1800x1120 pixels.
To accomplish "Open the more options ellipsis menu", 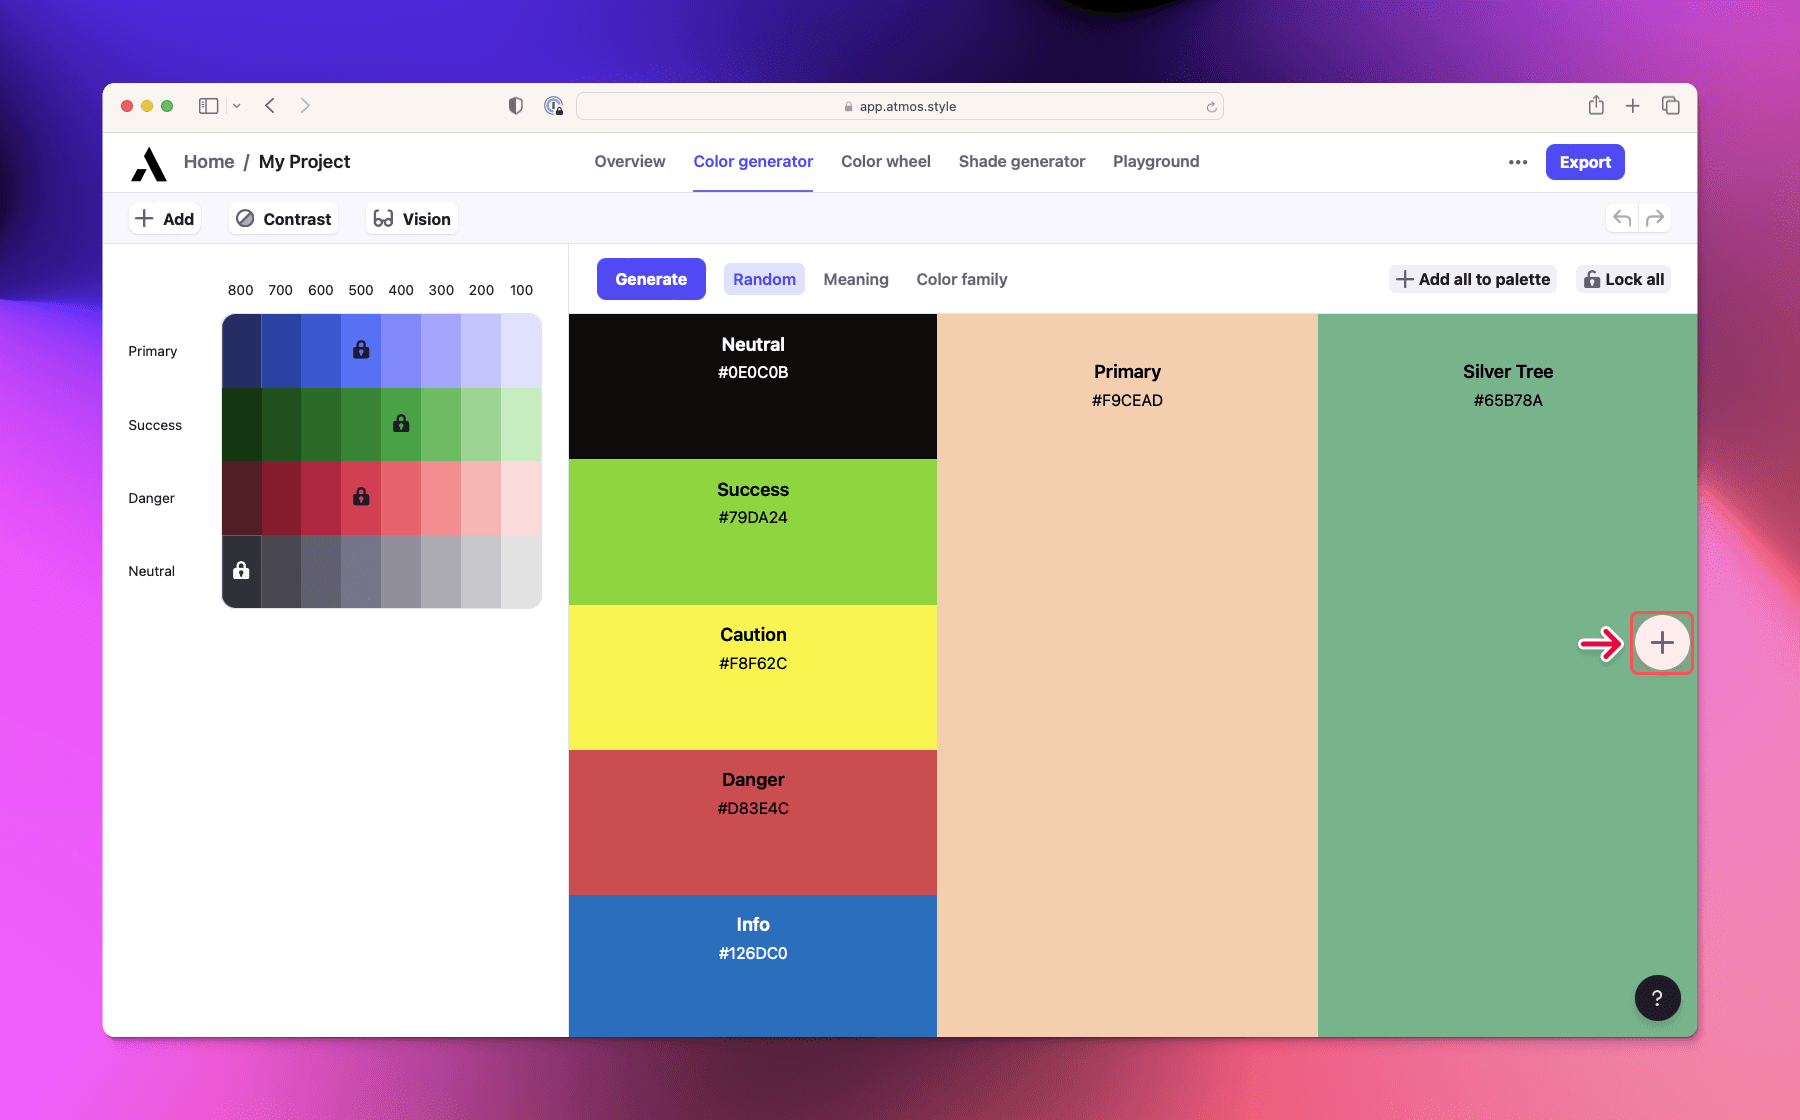I will click(x=1517, y=161).
